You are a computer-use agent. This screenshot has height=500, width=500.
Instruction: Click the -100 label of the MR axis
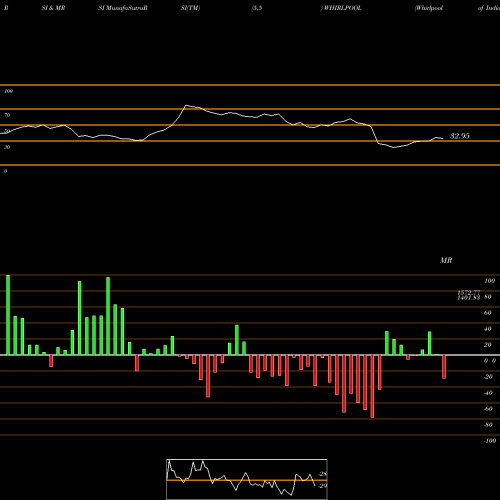(489, 441)
